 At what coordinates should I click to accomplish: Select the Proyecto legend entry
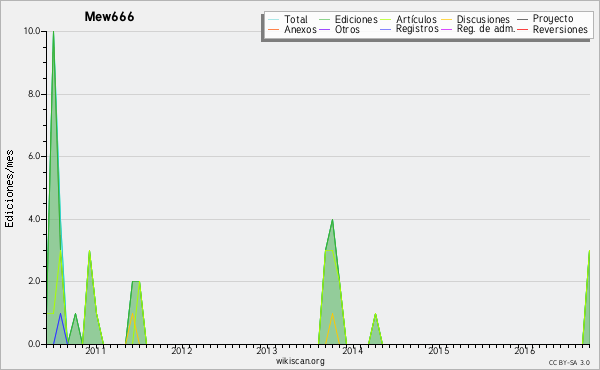coord(545,18)
